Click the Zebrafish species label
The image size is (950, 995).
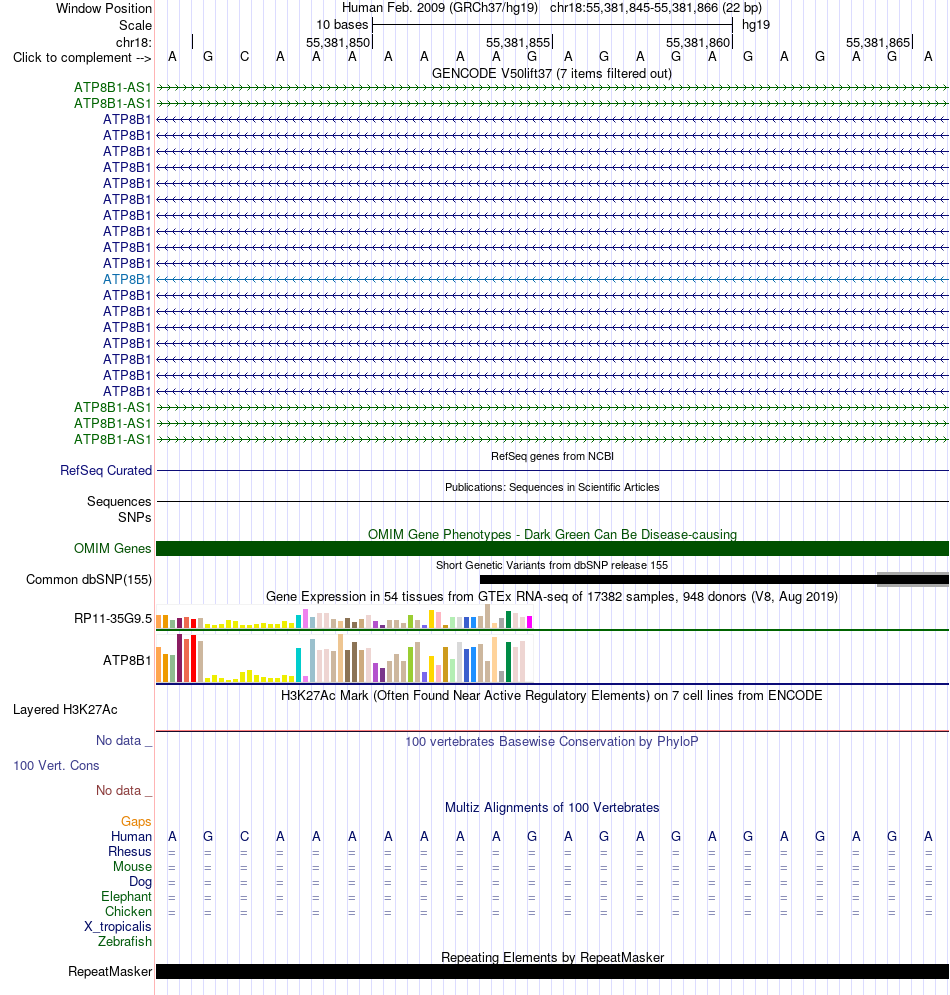[x=125, y=942]
